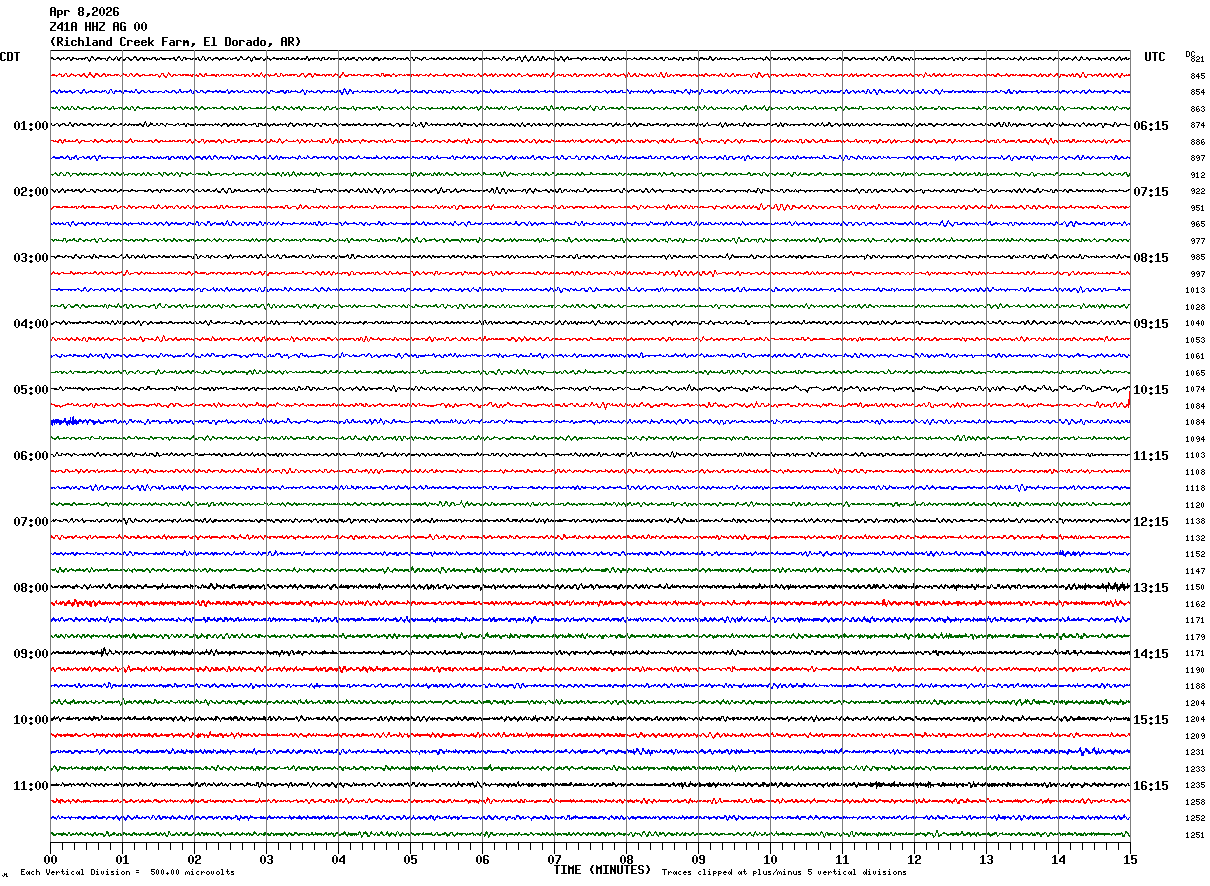Click the "11:15" UTC time label

1150,456
